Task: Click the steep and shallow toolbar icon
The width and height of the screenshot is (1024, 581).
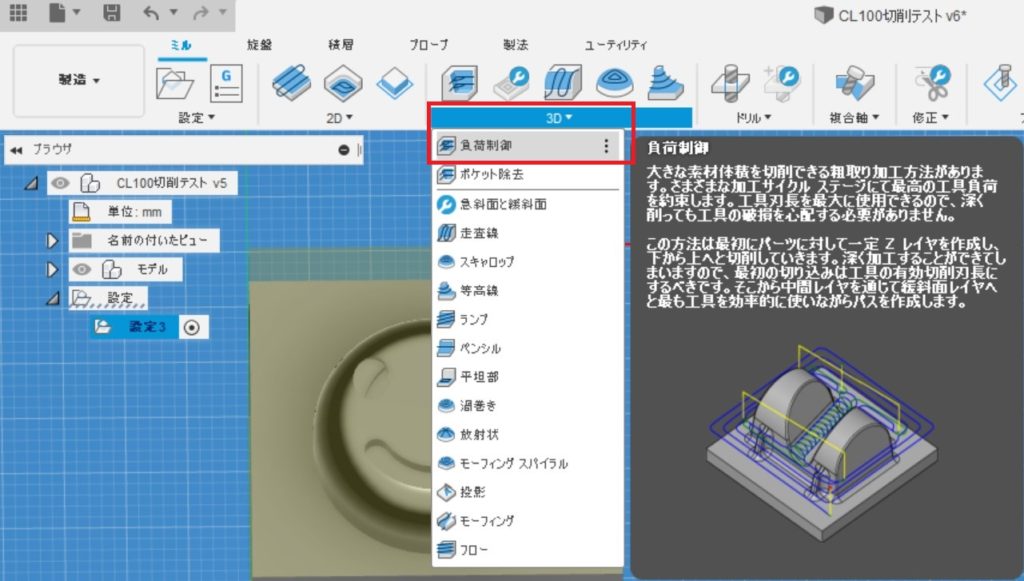Action: coord(511,83)
